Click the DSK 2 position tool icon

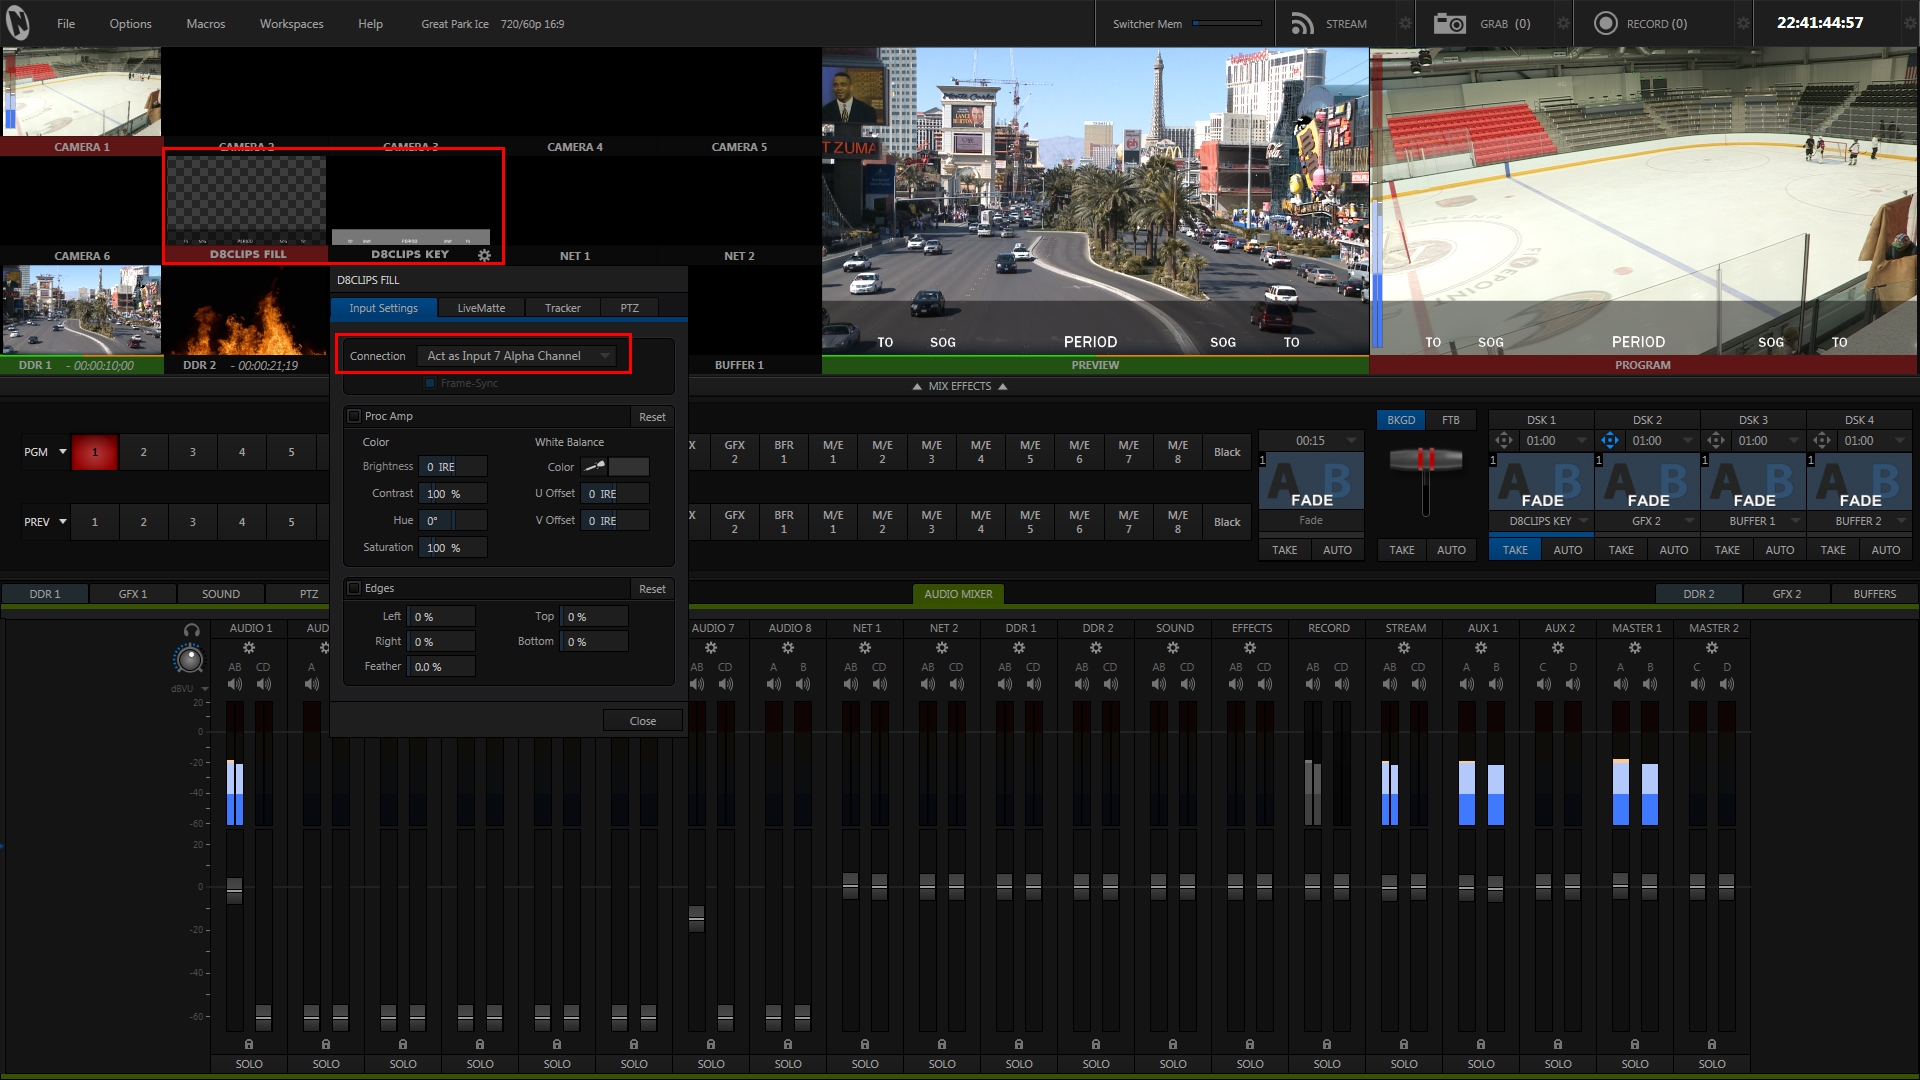tap(1609, 440)
